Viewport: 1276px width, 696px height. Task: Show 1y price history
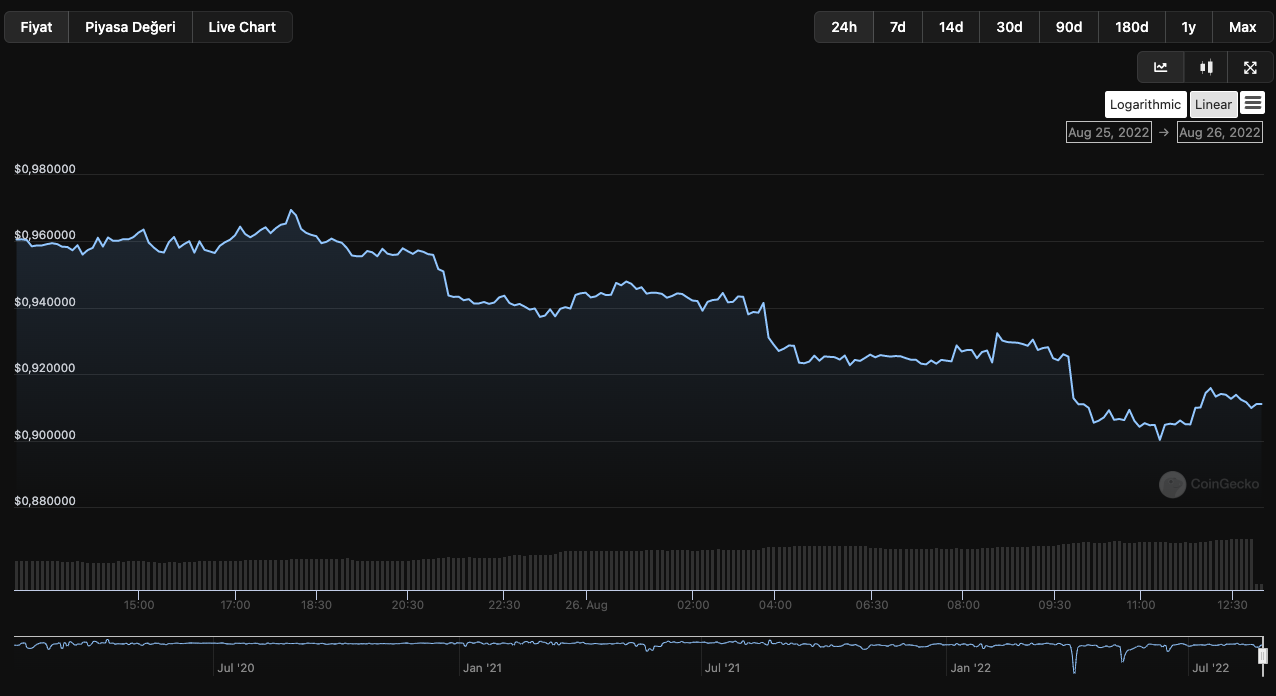[1189, 27]
